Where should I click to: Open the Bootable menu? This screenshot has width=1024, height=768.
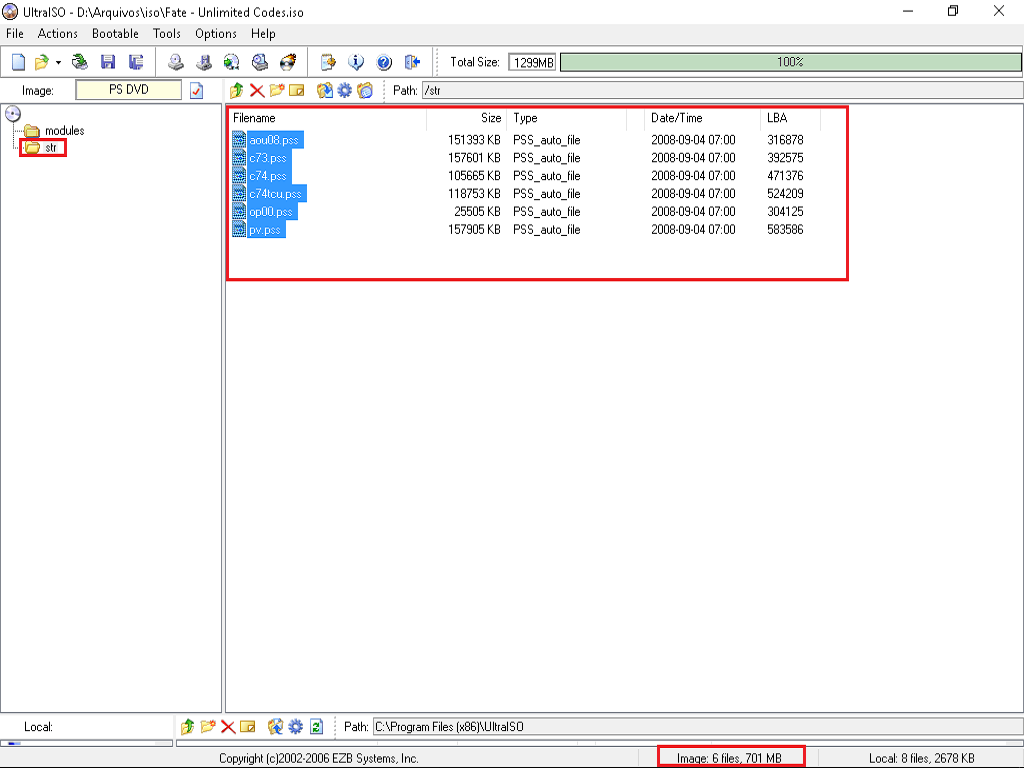pyautogui.click(x=115, y=34)
